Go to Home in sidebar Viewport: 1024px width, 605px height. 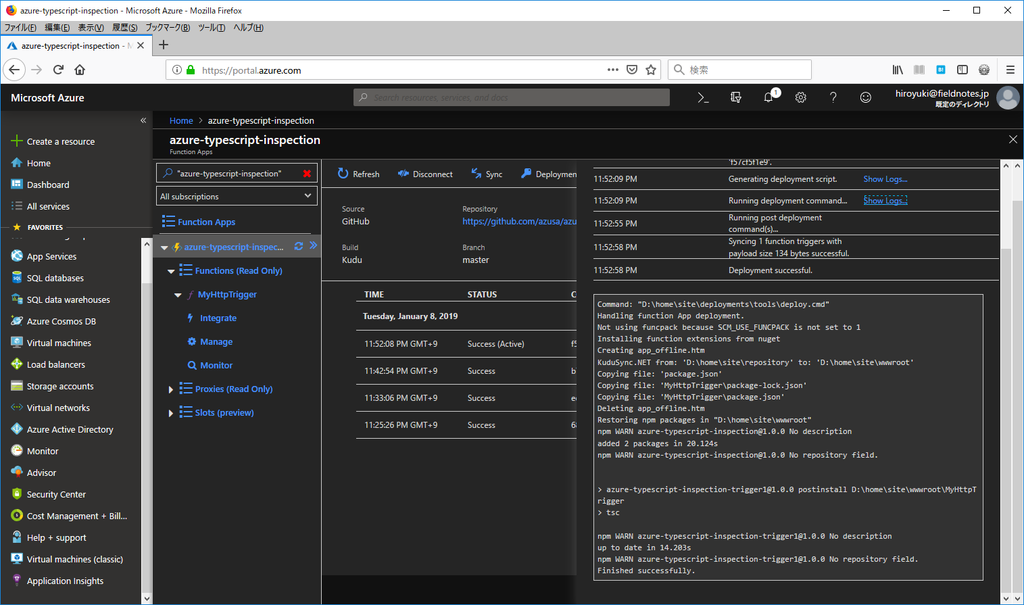(31, 163)
